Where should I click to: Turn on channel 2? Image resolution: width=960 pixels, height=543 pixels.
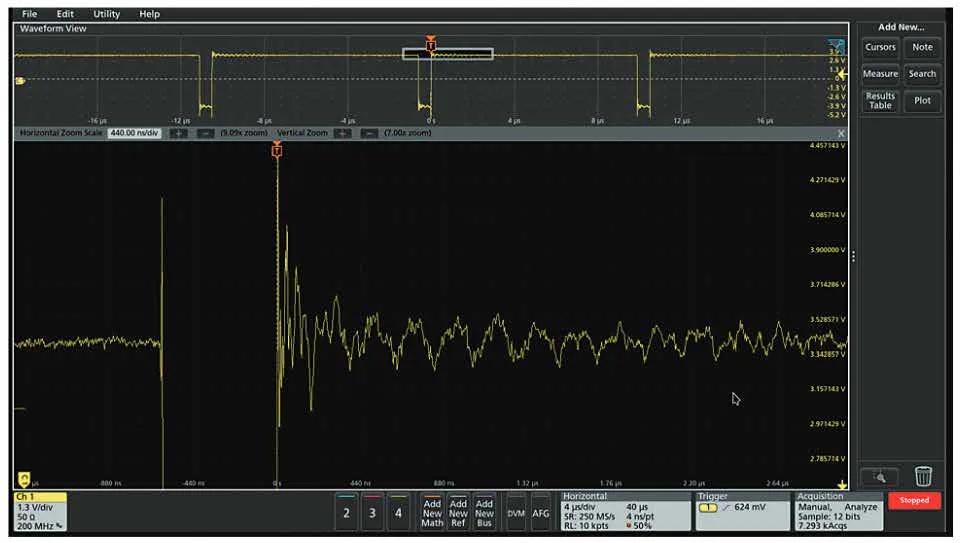[x=346, y=512]
